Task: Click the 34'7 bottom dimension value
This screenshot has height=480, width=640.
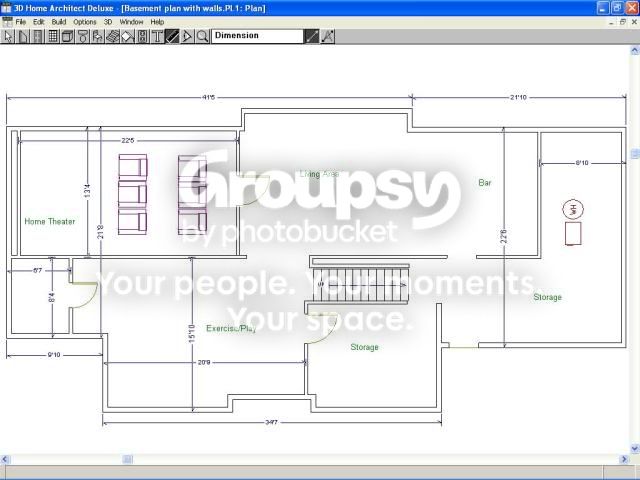Action: (x=271, y=422)
